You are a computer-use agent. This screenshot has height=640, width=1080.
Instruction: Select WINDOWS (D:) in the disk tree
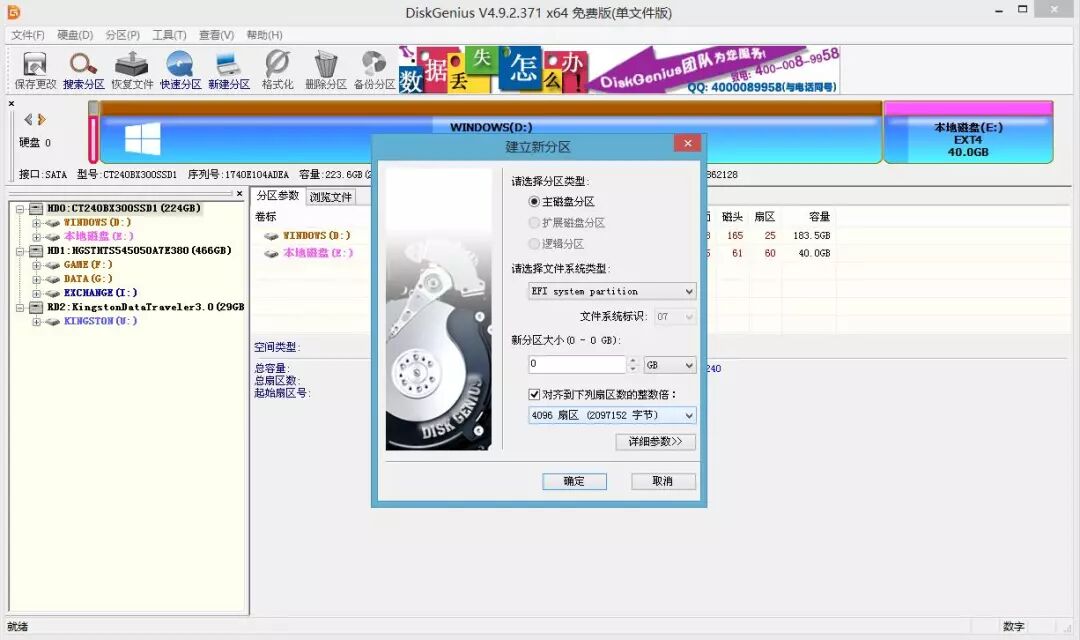pos(97,223)
